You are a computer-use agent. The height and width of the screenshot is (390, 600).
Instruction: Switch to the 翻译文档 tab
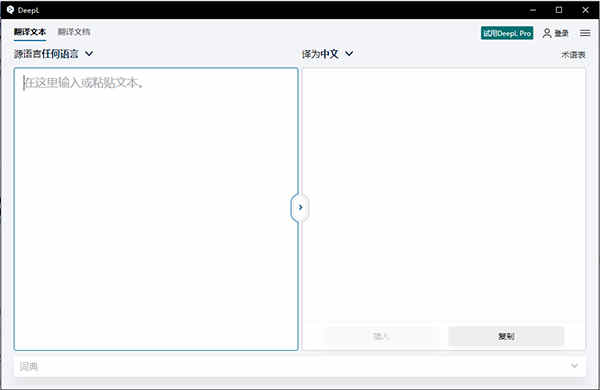(74, 32)
